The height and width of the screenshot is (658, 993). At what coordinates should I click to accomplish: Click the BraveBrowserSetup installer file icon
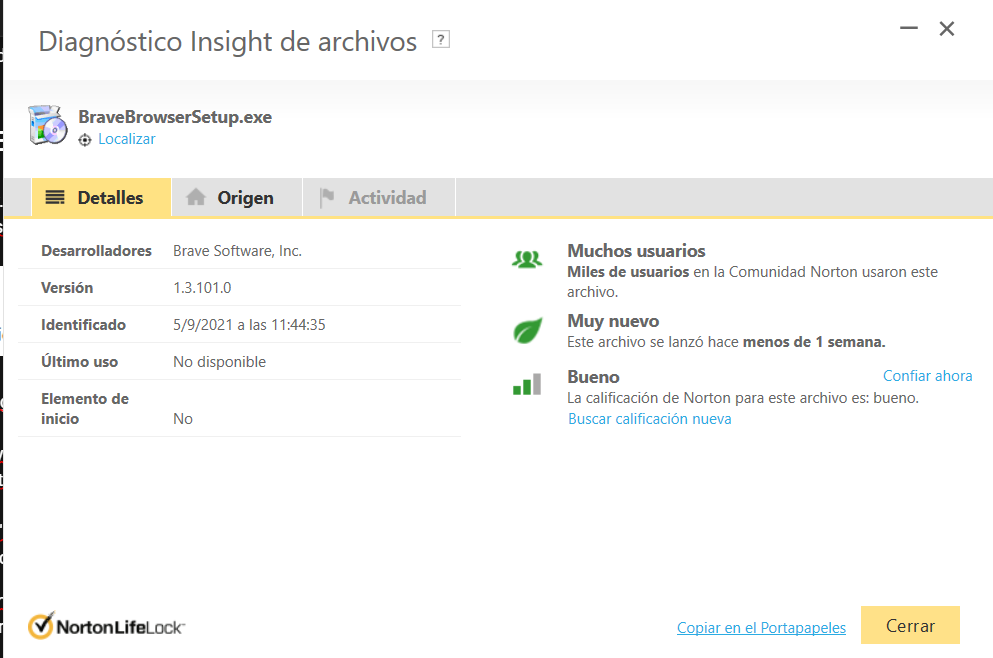pyautogui.click(x=47, y=125)
